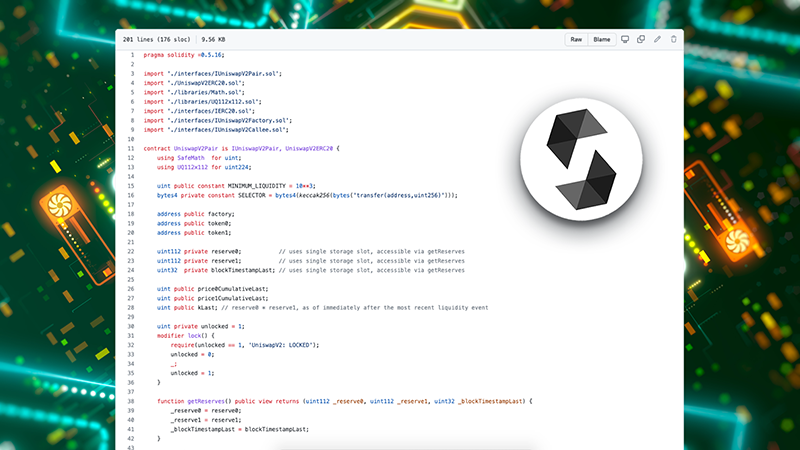Click the require 'UniswapV2: LOCKED' line

tap(245, 345)
